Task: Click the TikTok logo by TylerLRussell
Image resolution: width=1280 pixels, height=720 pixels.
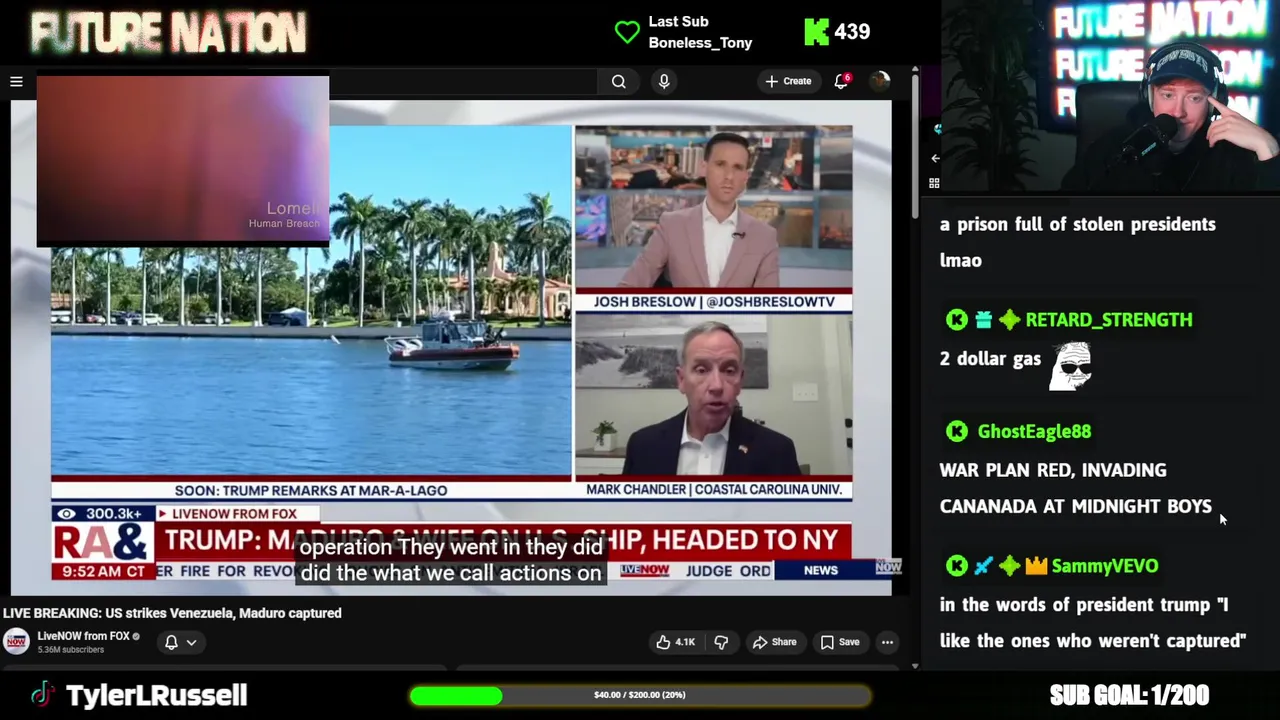Action: click(42, 695)
